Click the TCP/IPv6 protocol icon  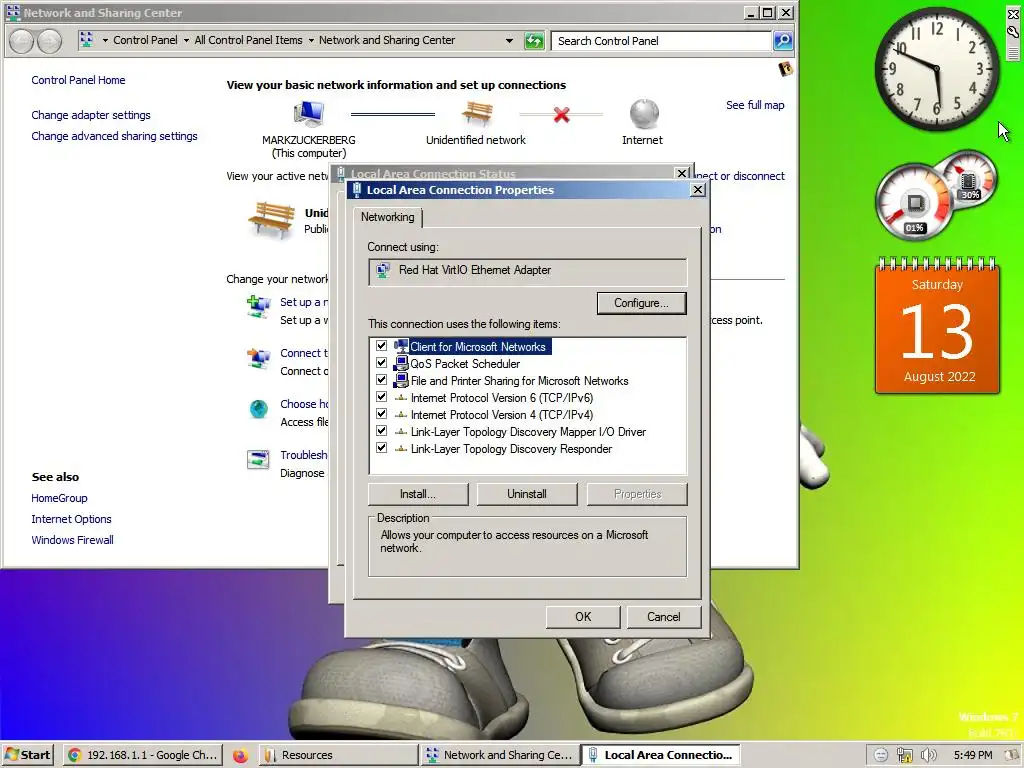pyautogui.click(x=401, y=398)
